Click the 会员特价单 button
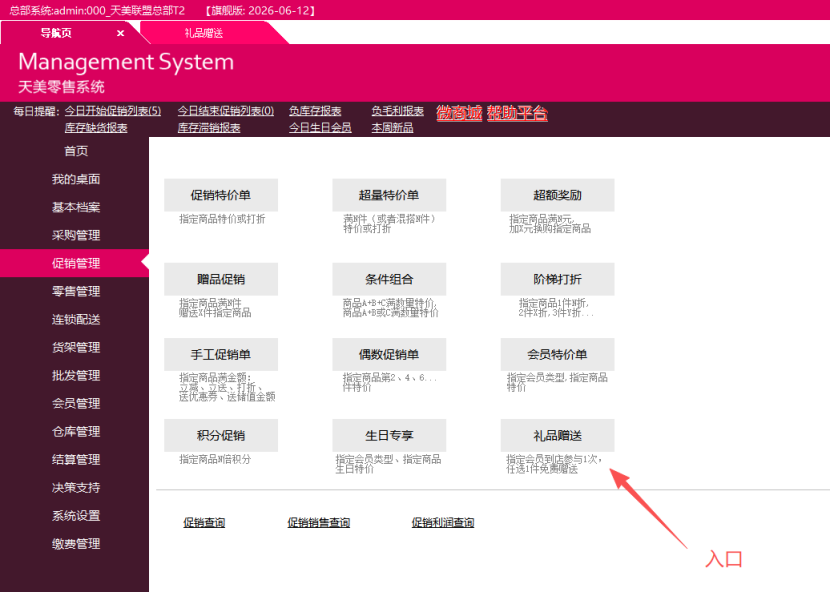This screenshot has width=830, height=592. click(557, 355)
